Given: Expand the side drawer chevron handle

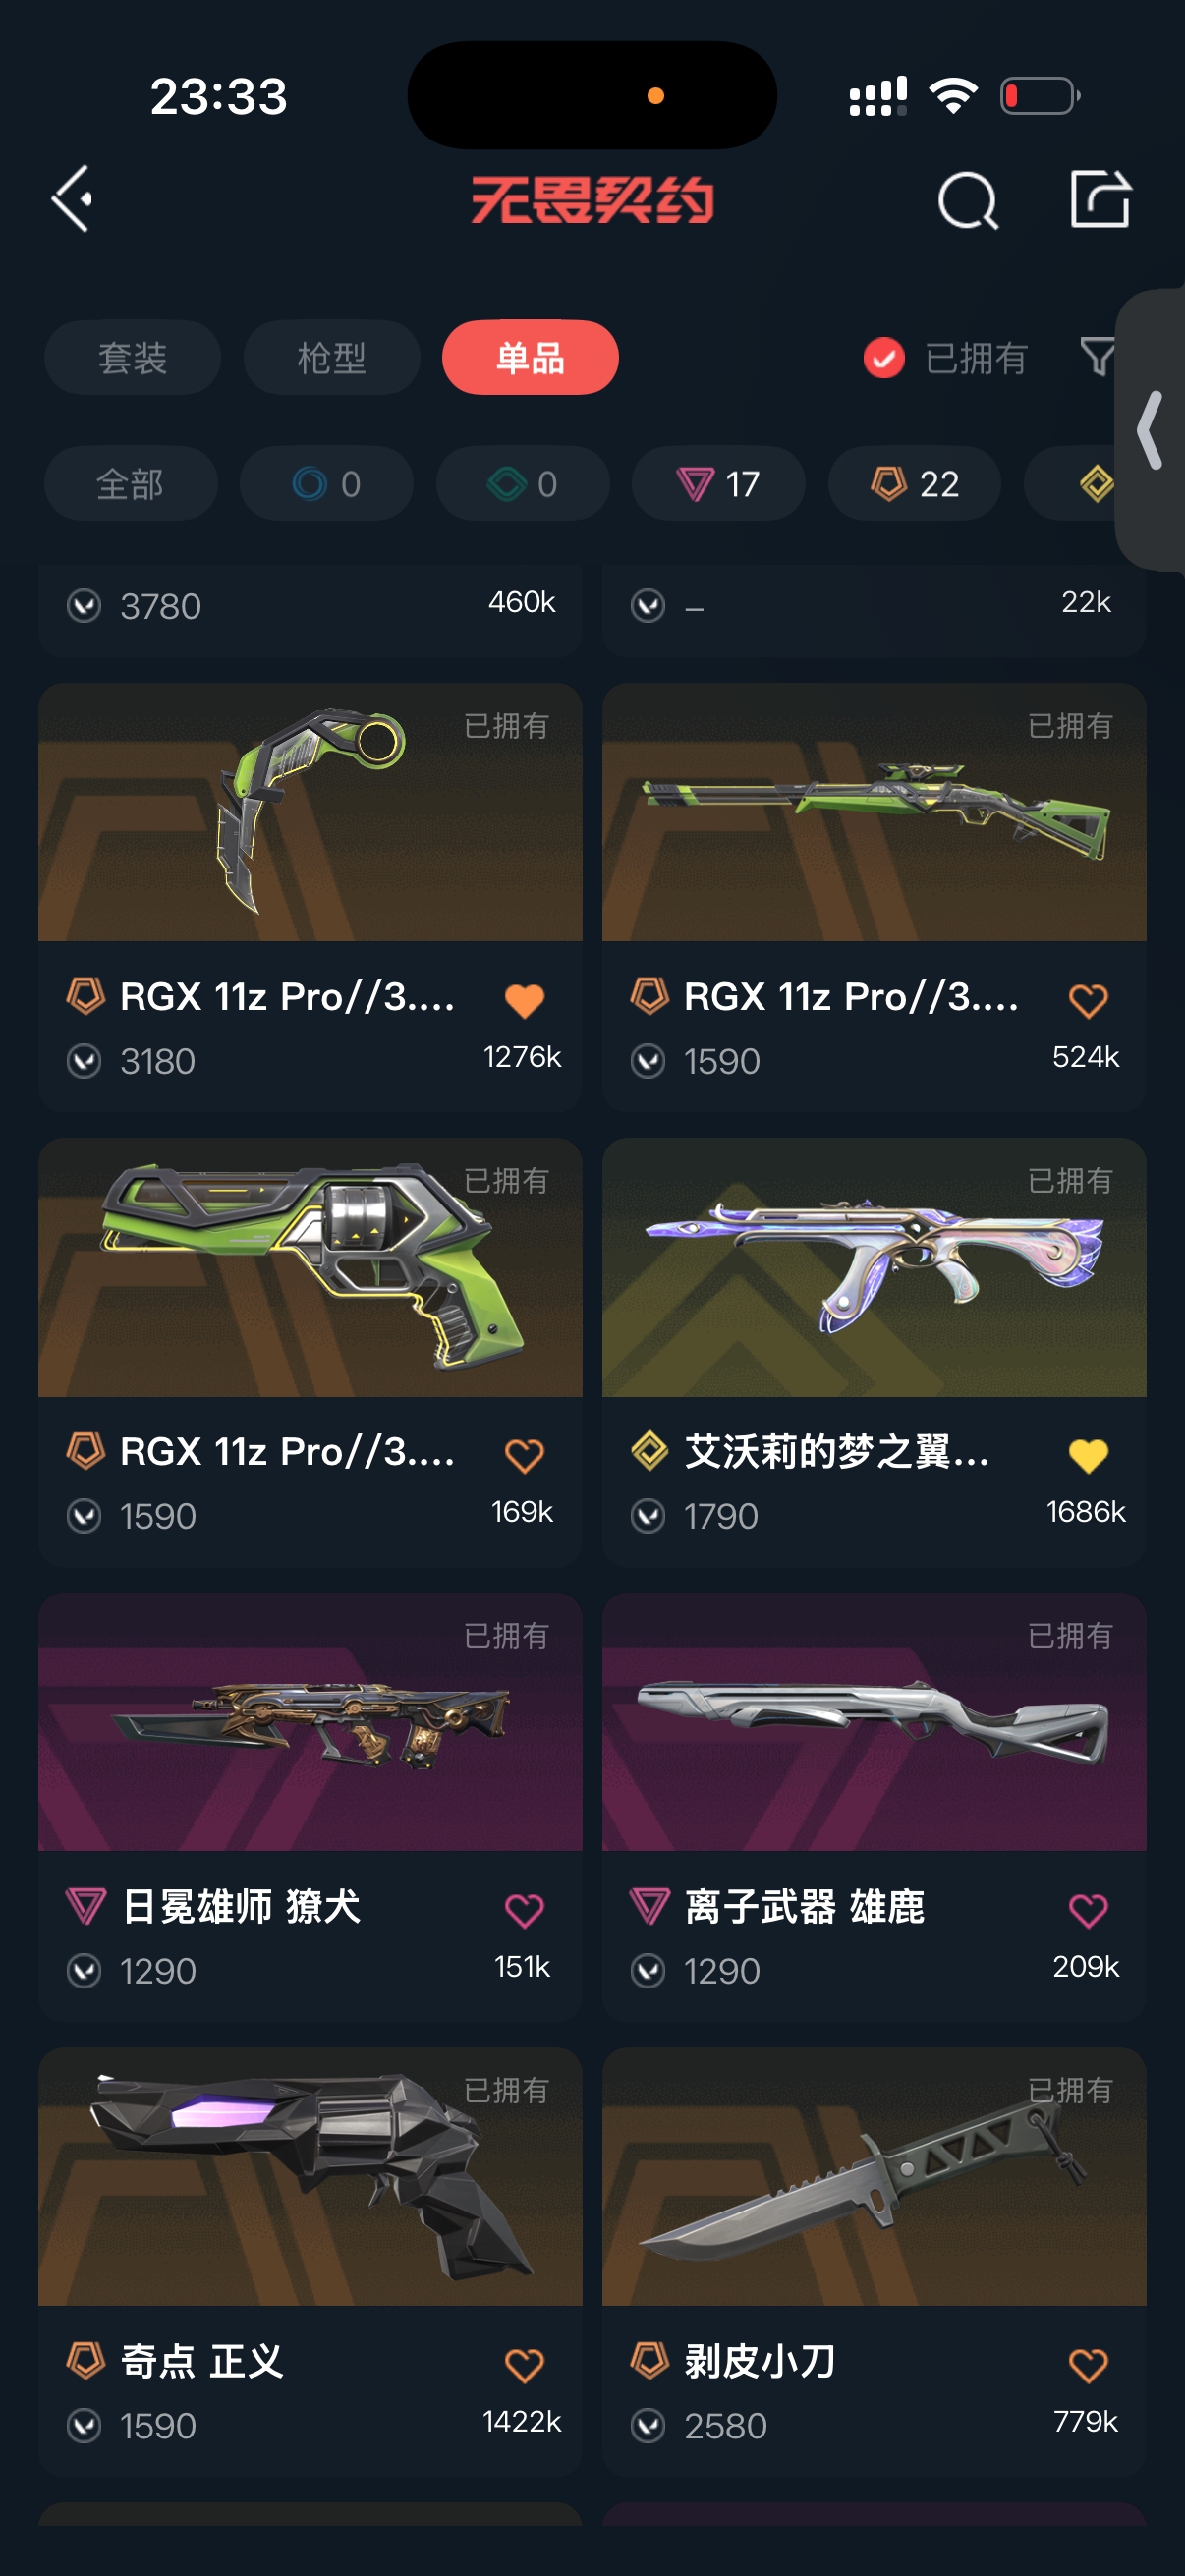Looking at the screenshot, I should click(x=1151, y=430).
